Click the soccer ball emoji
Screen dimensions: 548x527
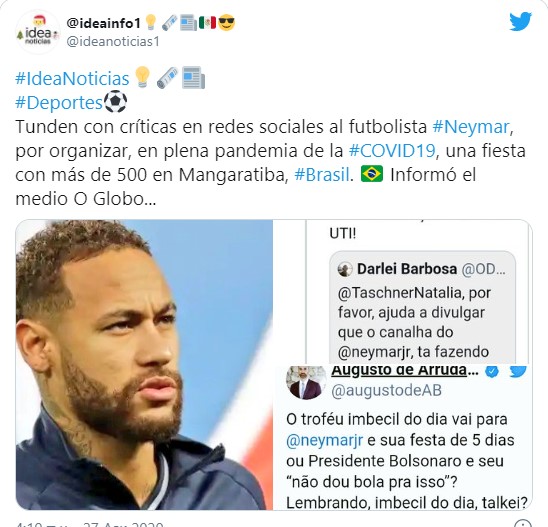click(115, 102)
